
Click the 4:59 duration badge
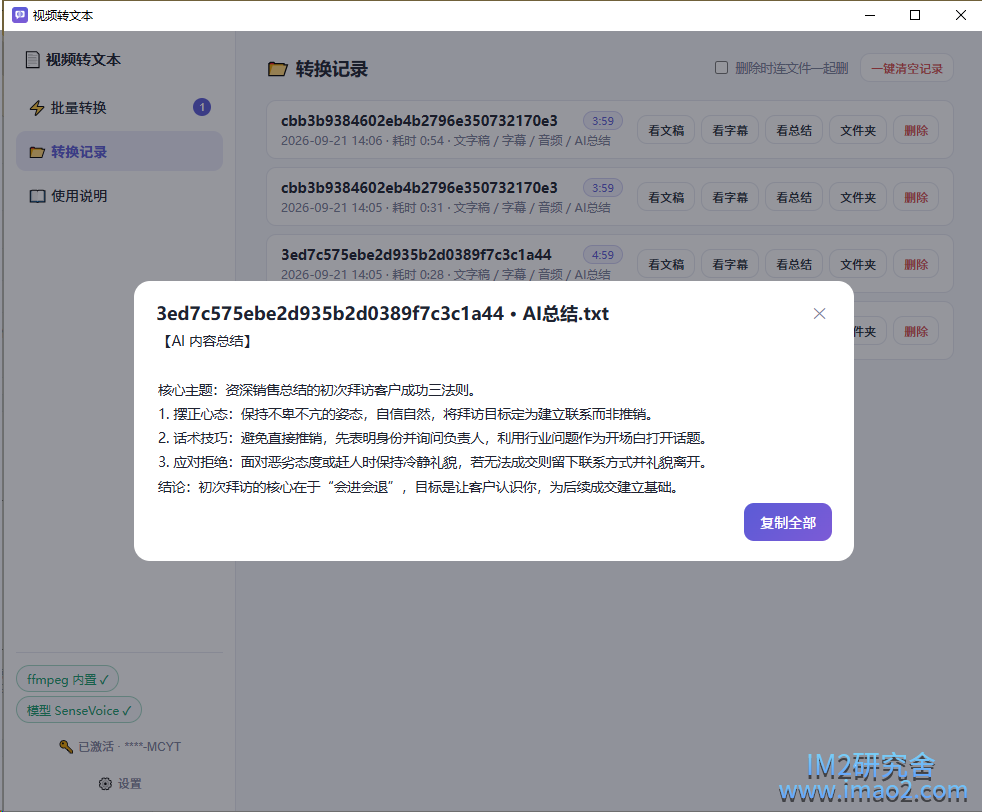click(x=602, y=255)
